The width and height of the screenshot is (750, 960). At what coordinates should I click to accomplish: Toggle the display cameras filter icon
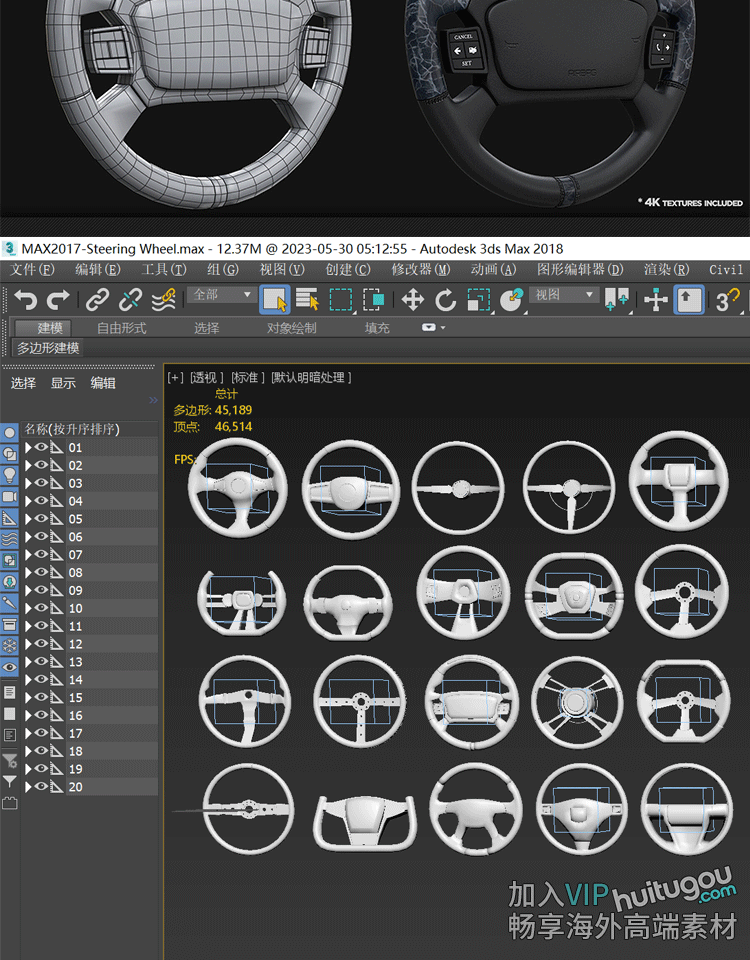coord(10,497)
